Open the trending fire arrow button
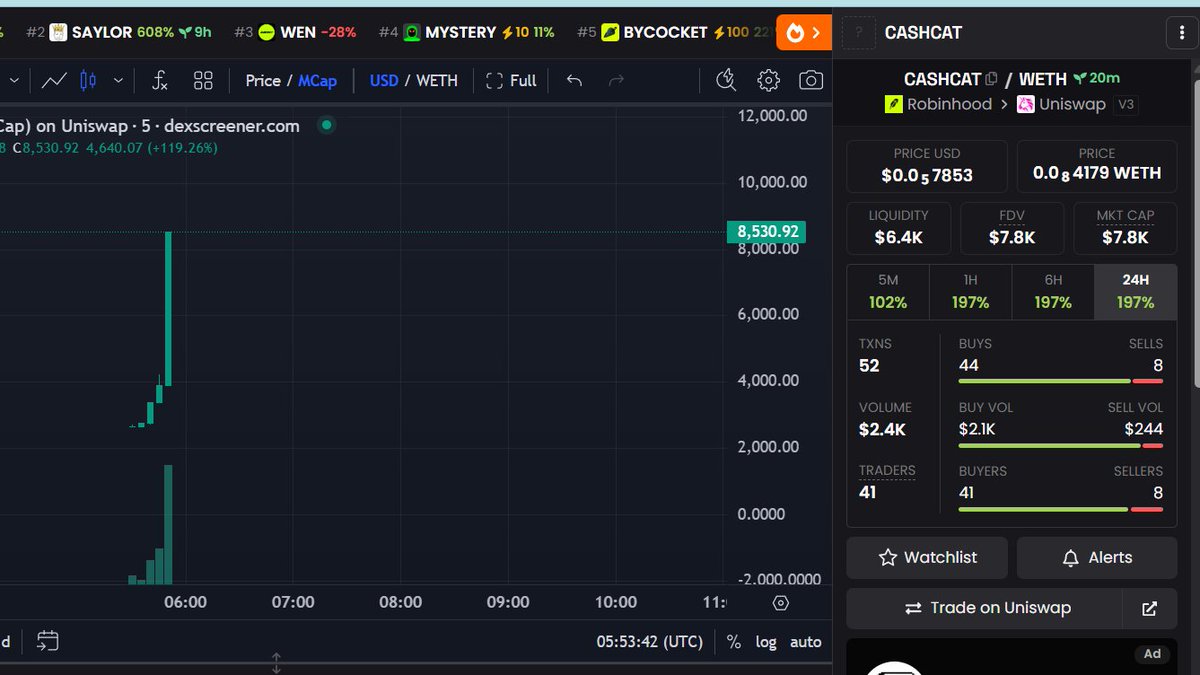Viewport: 1200px width, 675px height. 804,32
